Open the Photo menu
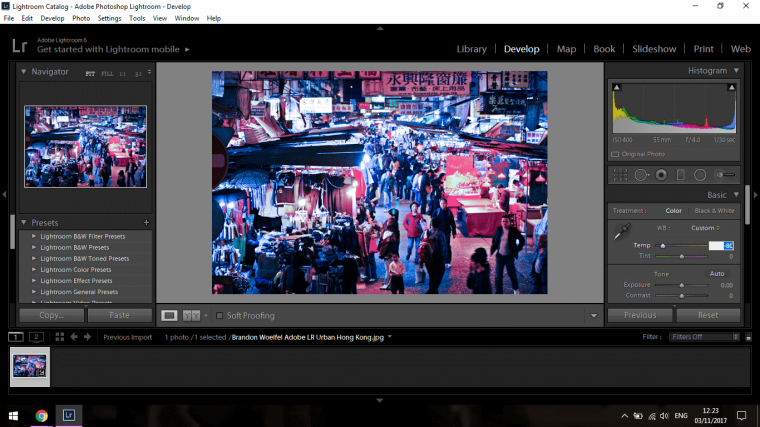Image resolution: width=760 pixels, height=427 pixels. pos(81,18)
